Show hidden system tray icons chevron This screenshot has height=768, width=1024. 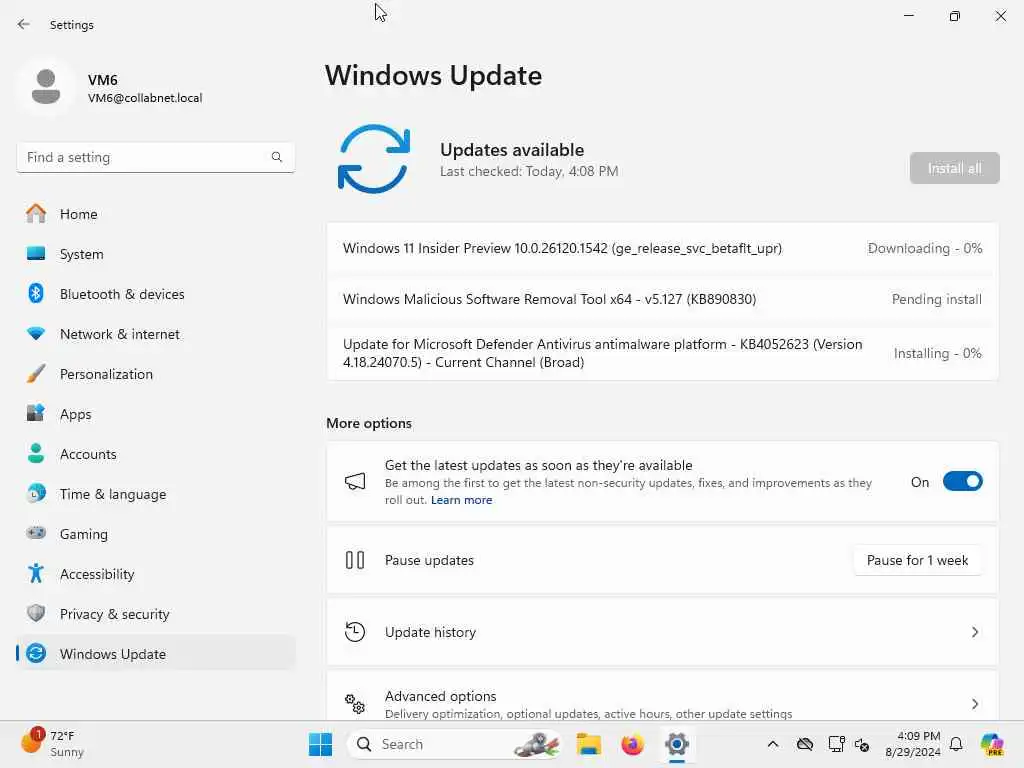[773, 744]
